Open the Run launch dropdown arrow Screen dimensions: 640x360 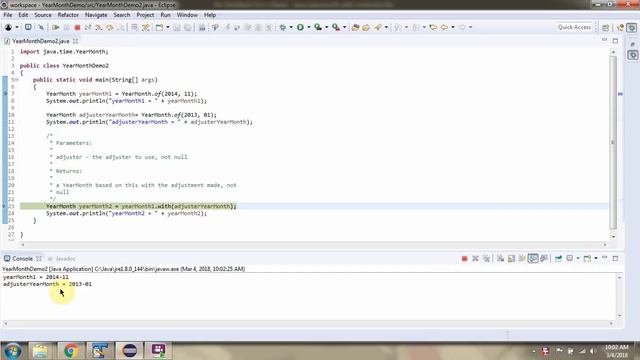coord(309,27)
